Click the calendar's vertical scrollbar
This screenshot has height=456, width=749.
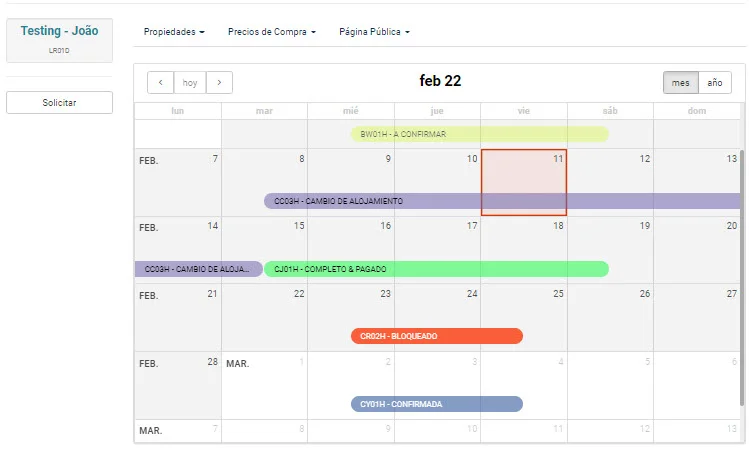(742, 277)
